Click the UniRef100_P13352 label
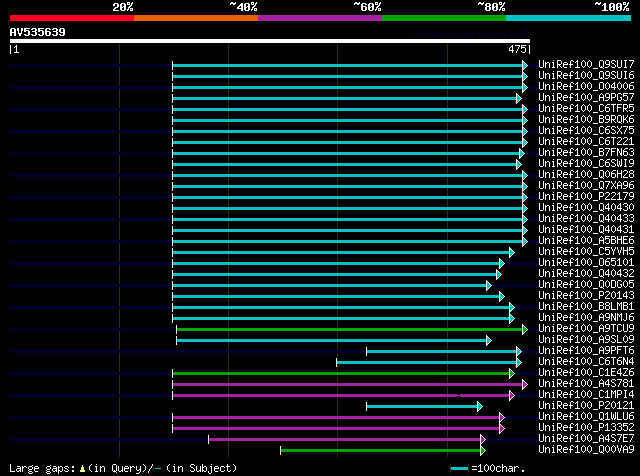Image resolution: width=640 pixels, height=476 pixels. tap(586, 428)
